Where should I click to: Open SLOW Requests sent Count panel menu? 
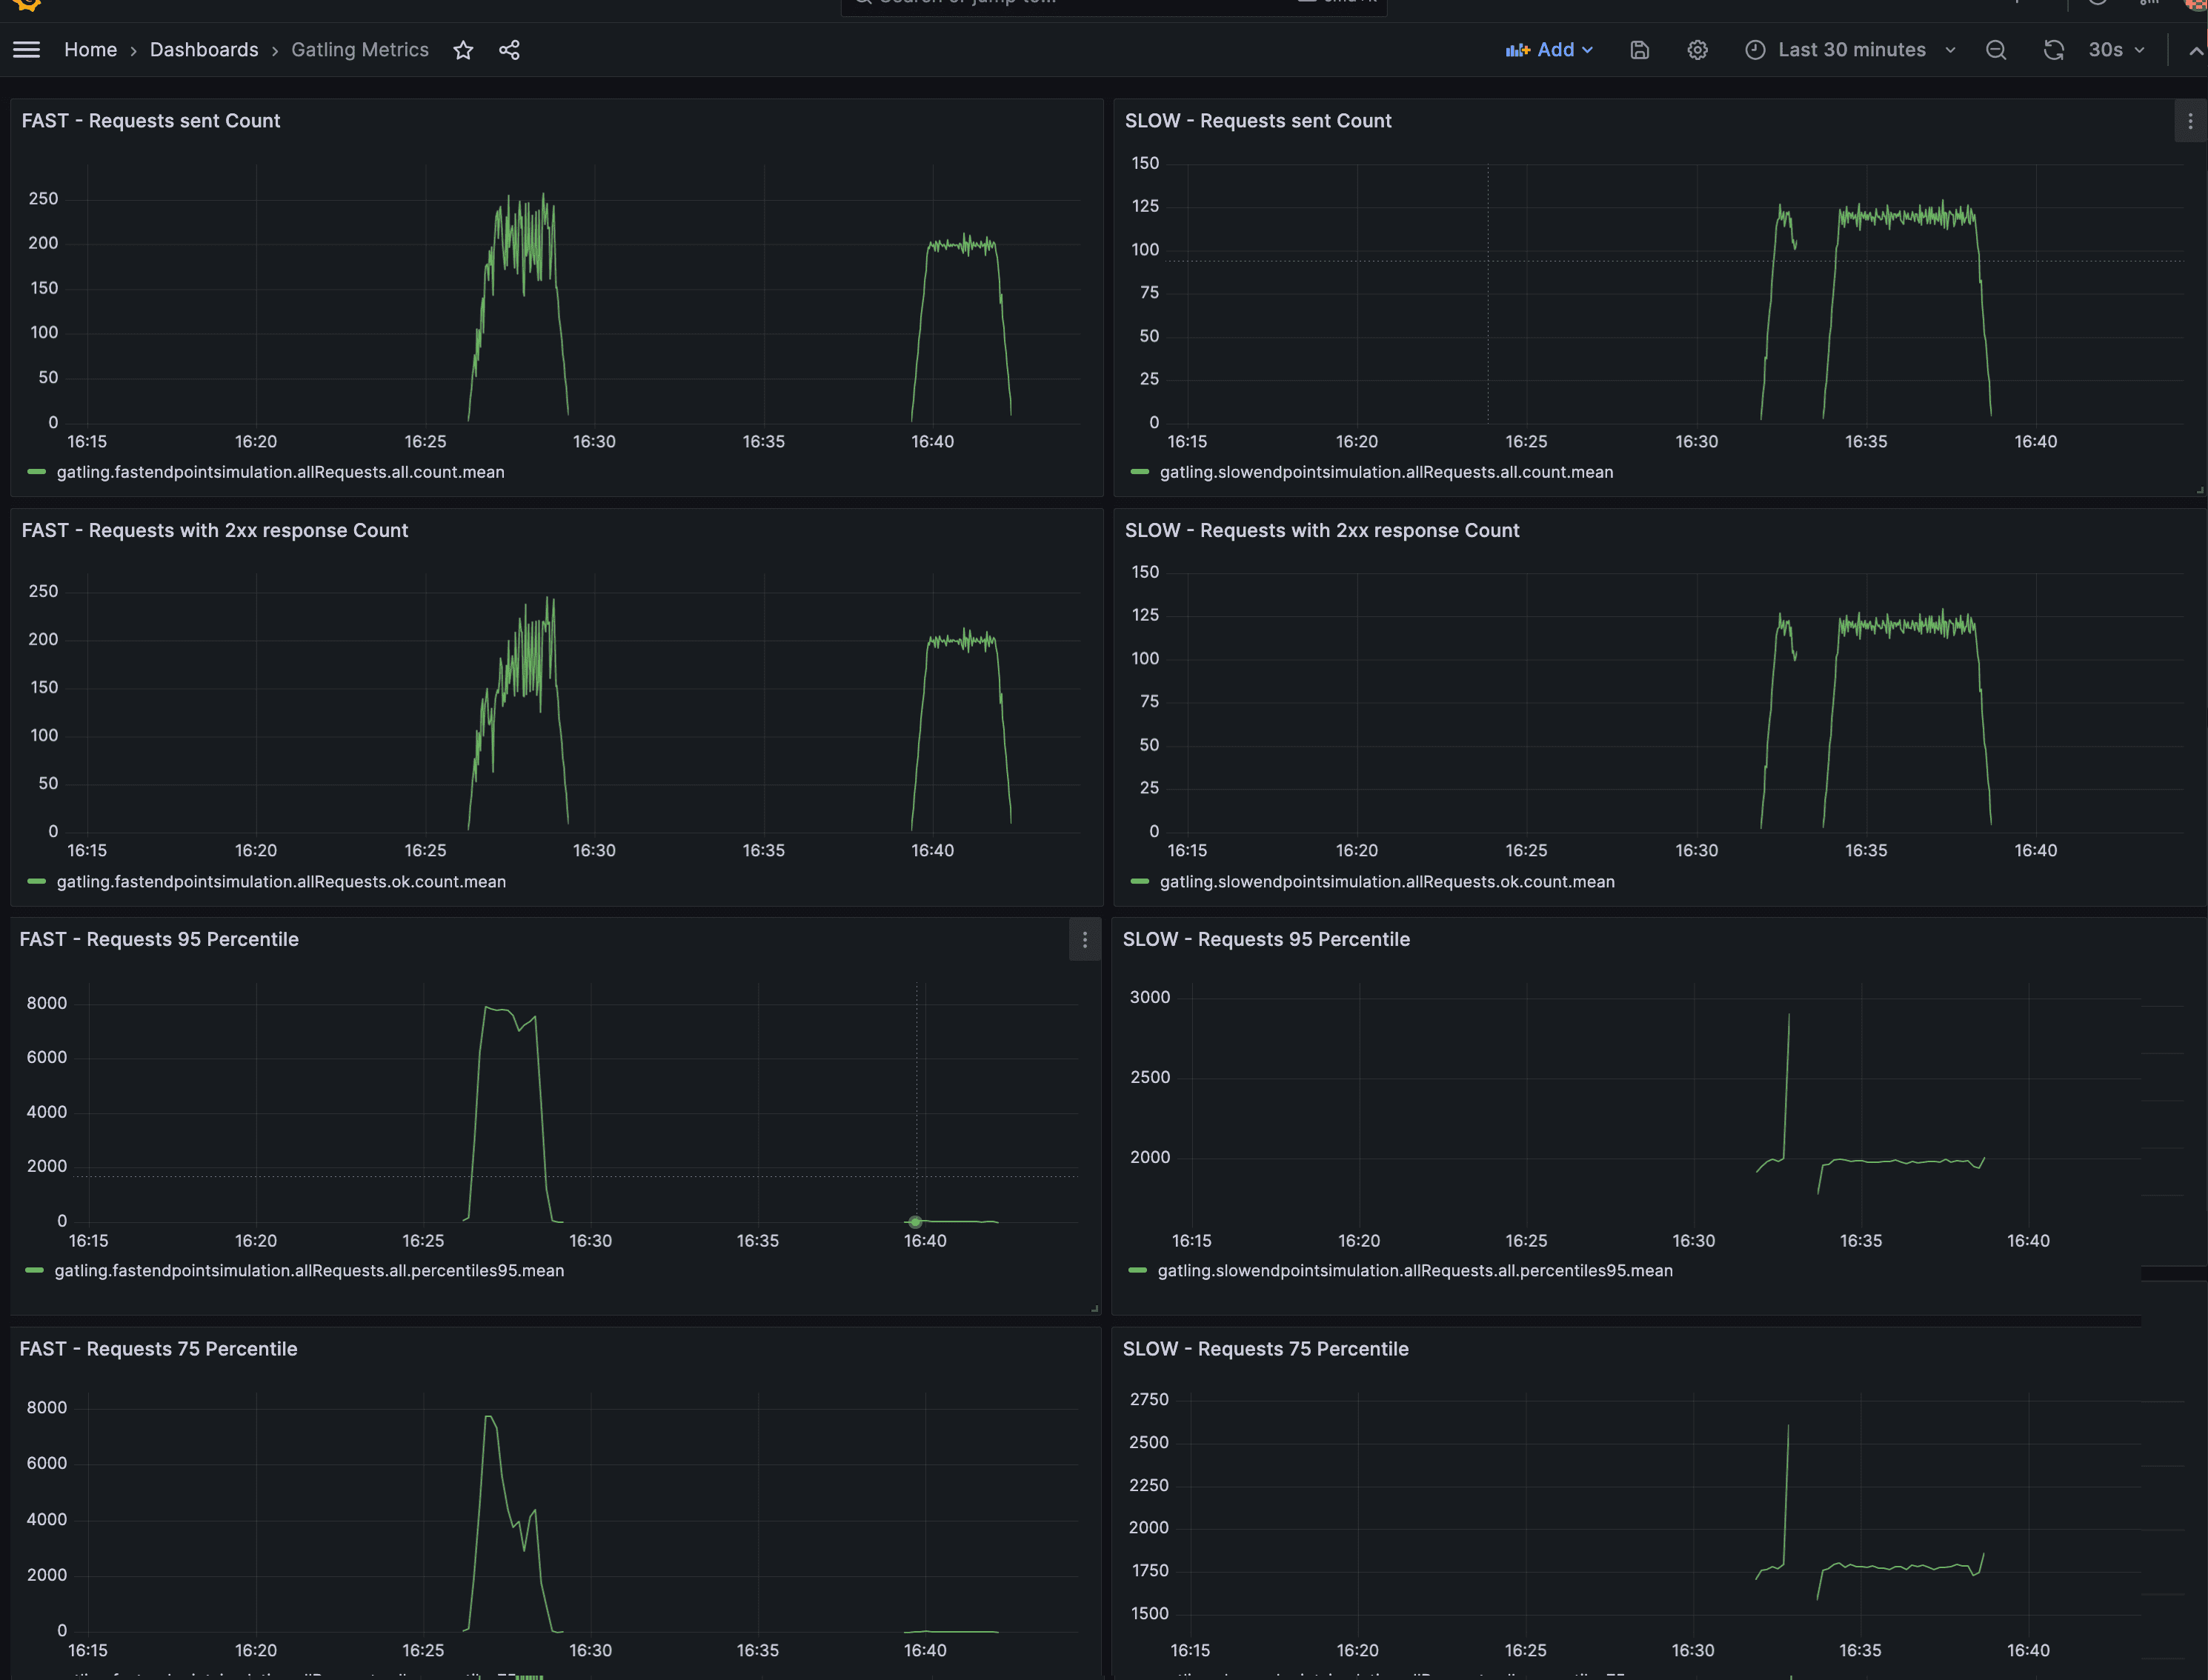(x=2189, y=121)
